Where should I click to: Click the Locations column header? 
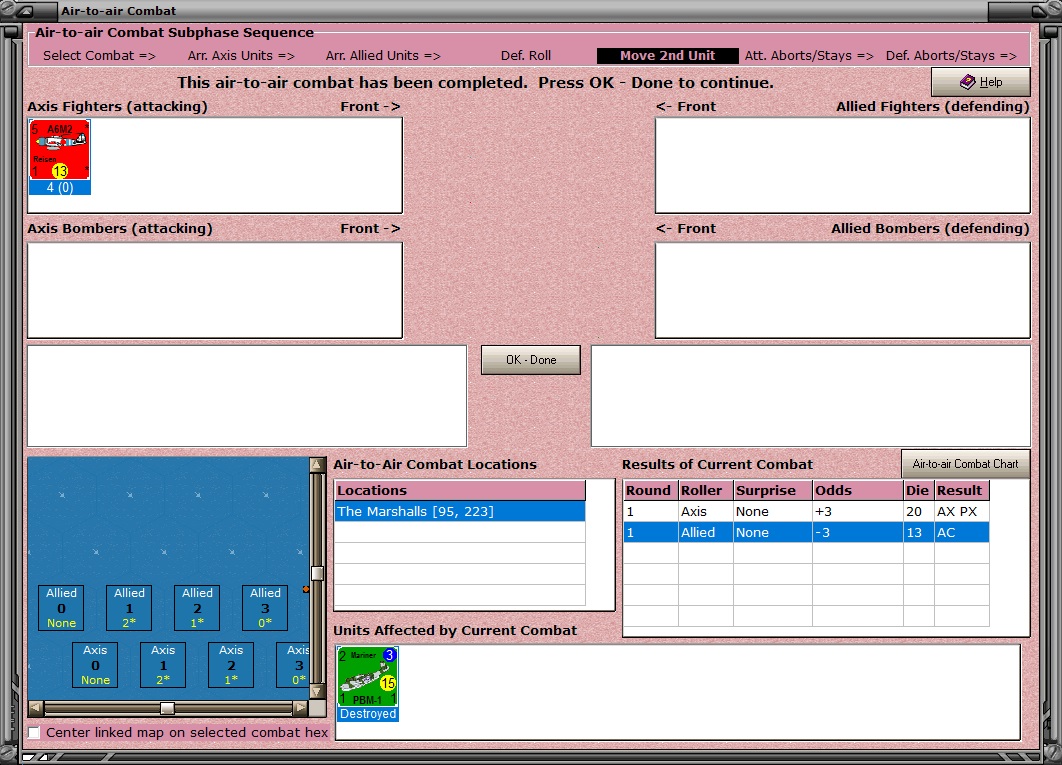[x=460, y=491]
